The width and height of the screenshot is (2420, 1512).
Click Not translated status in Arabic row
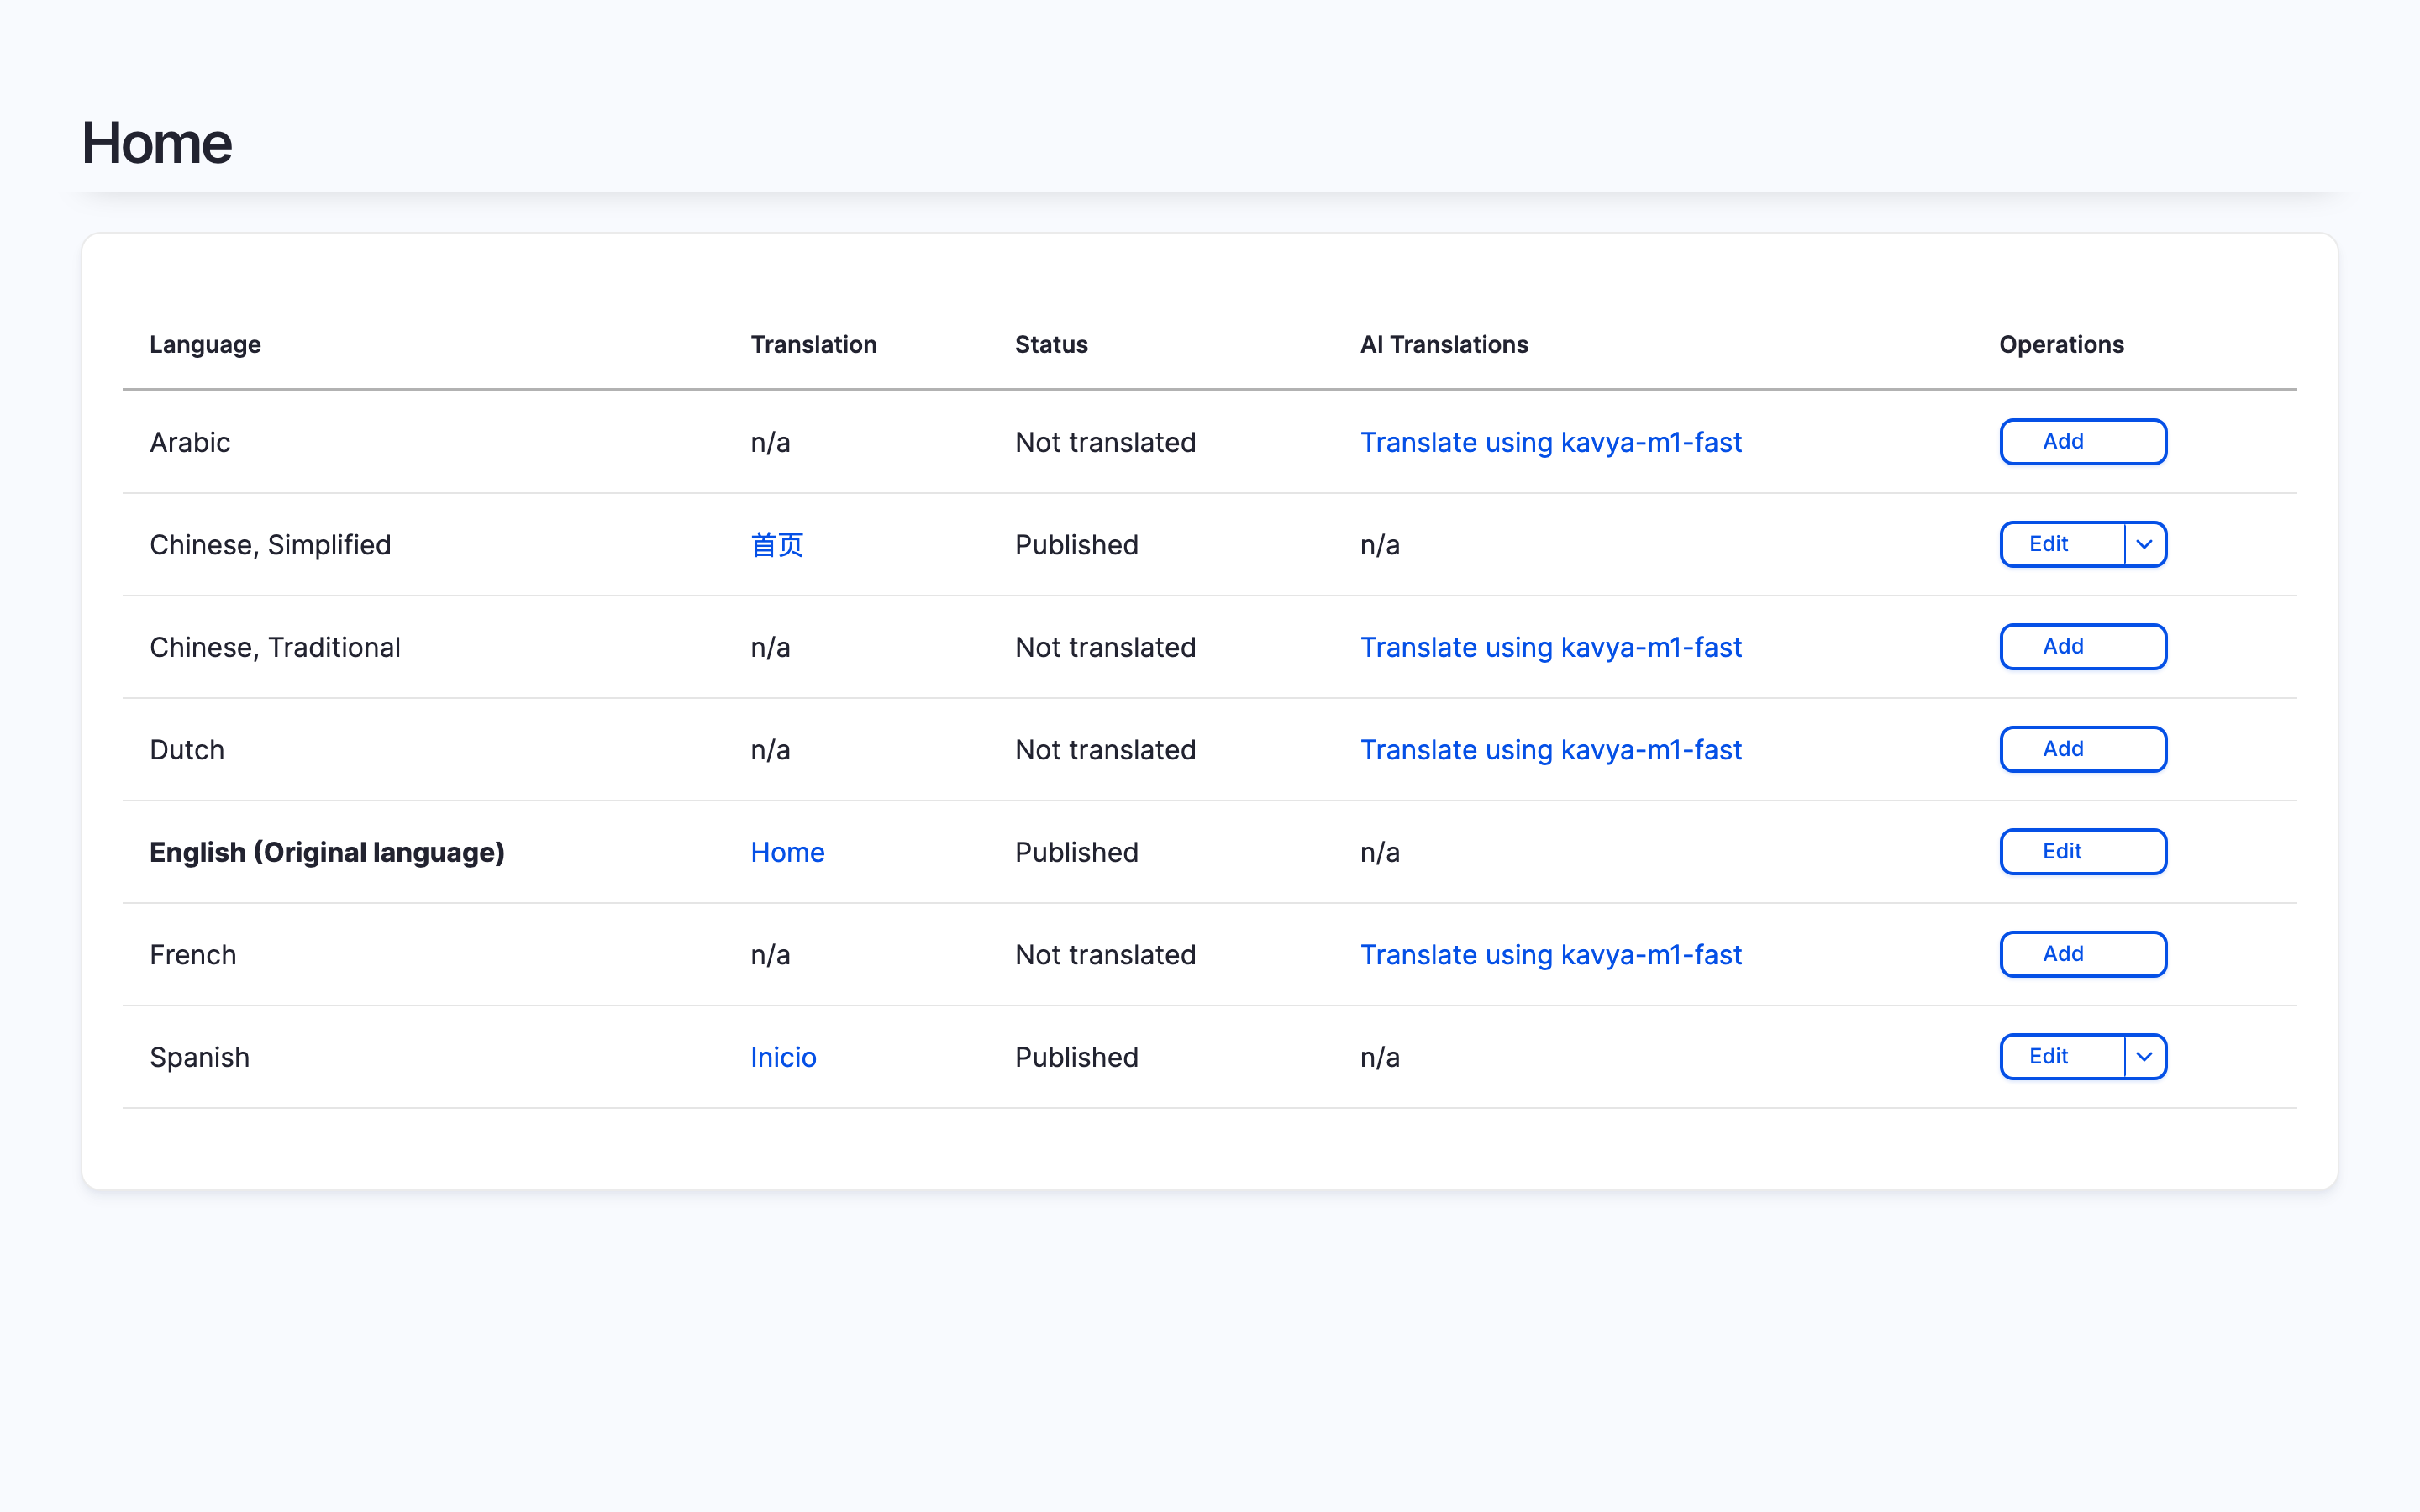(1105, 442)
